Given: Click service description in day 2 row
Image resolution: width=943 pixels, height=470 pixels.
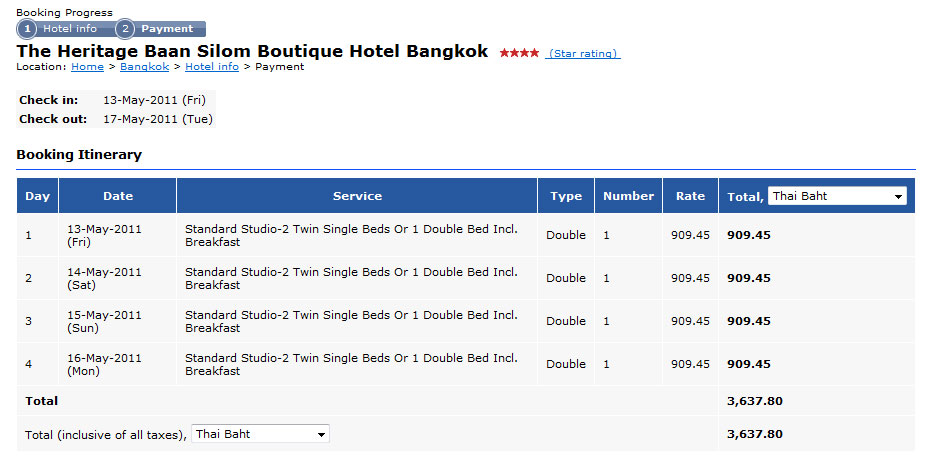Looking at the screenshot, I should [x=351, y=278].
